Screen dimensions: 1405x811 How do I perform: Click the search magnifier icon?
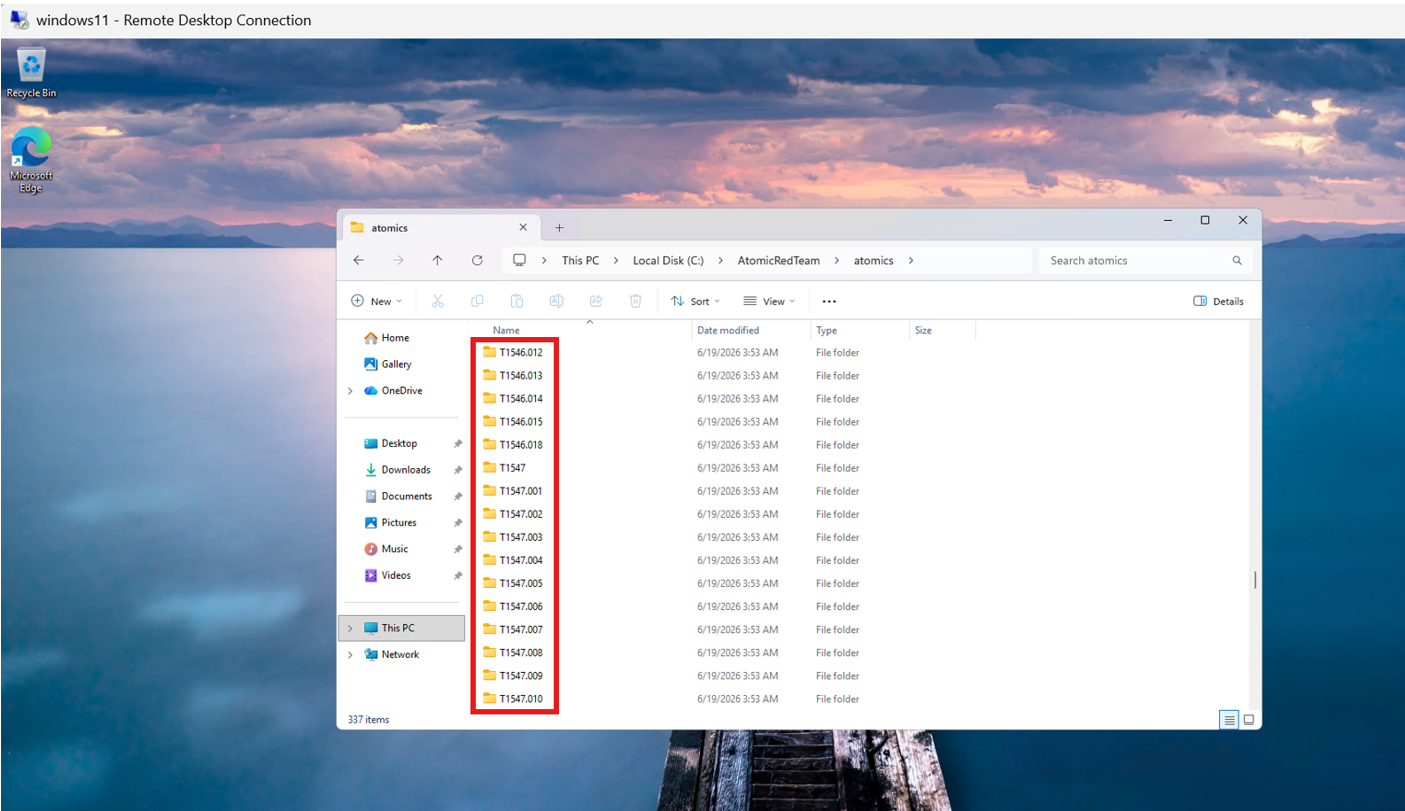click(x=1237, y=260)
